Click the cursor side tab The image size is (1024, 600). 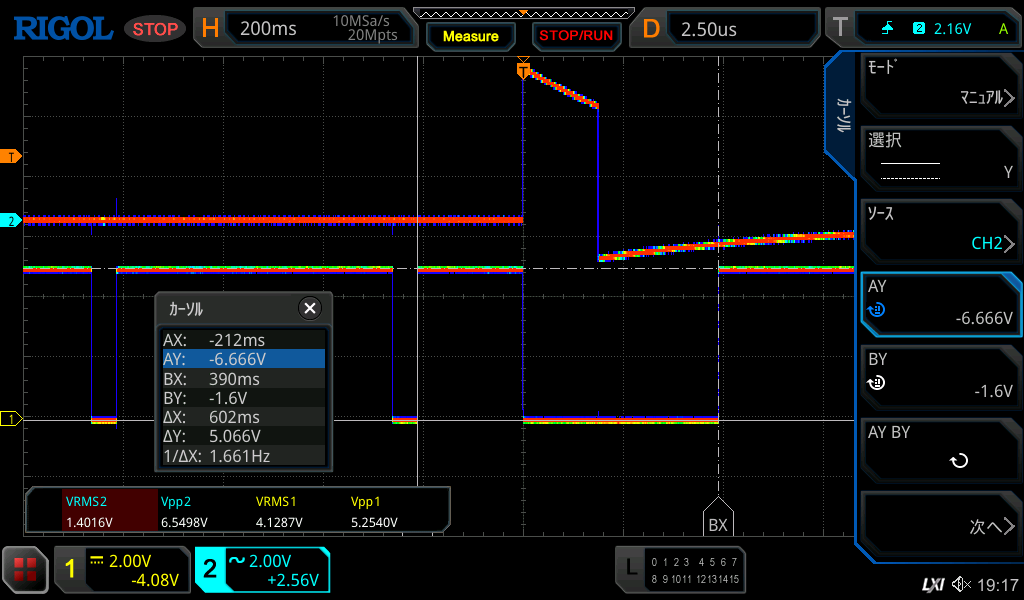point(843,115)
